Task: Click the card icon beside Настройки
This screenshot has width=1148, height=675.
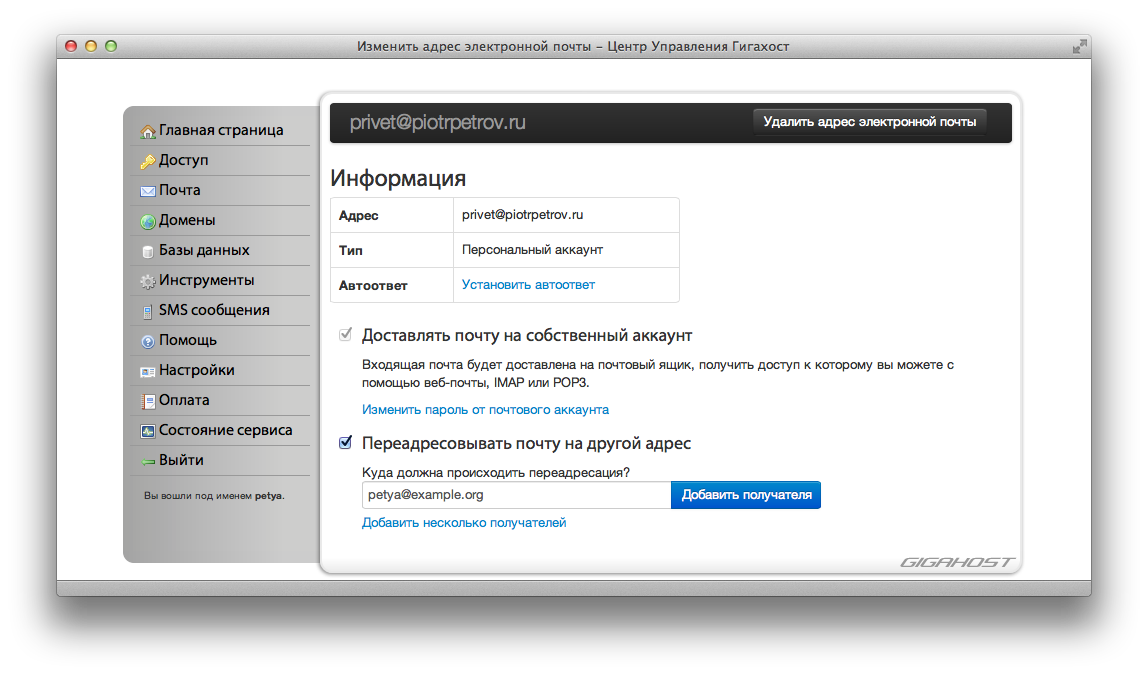Action: pos(148,371)
